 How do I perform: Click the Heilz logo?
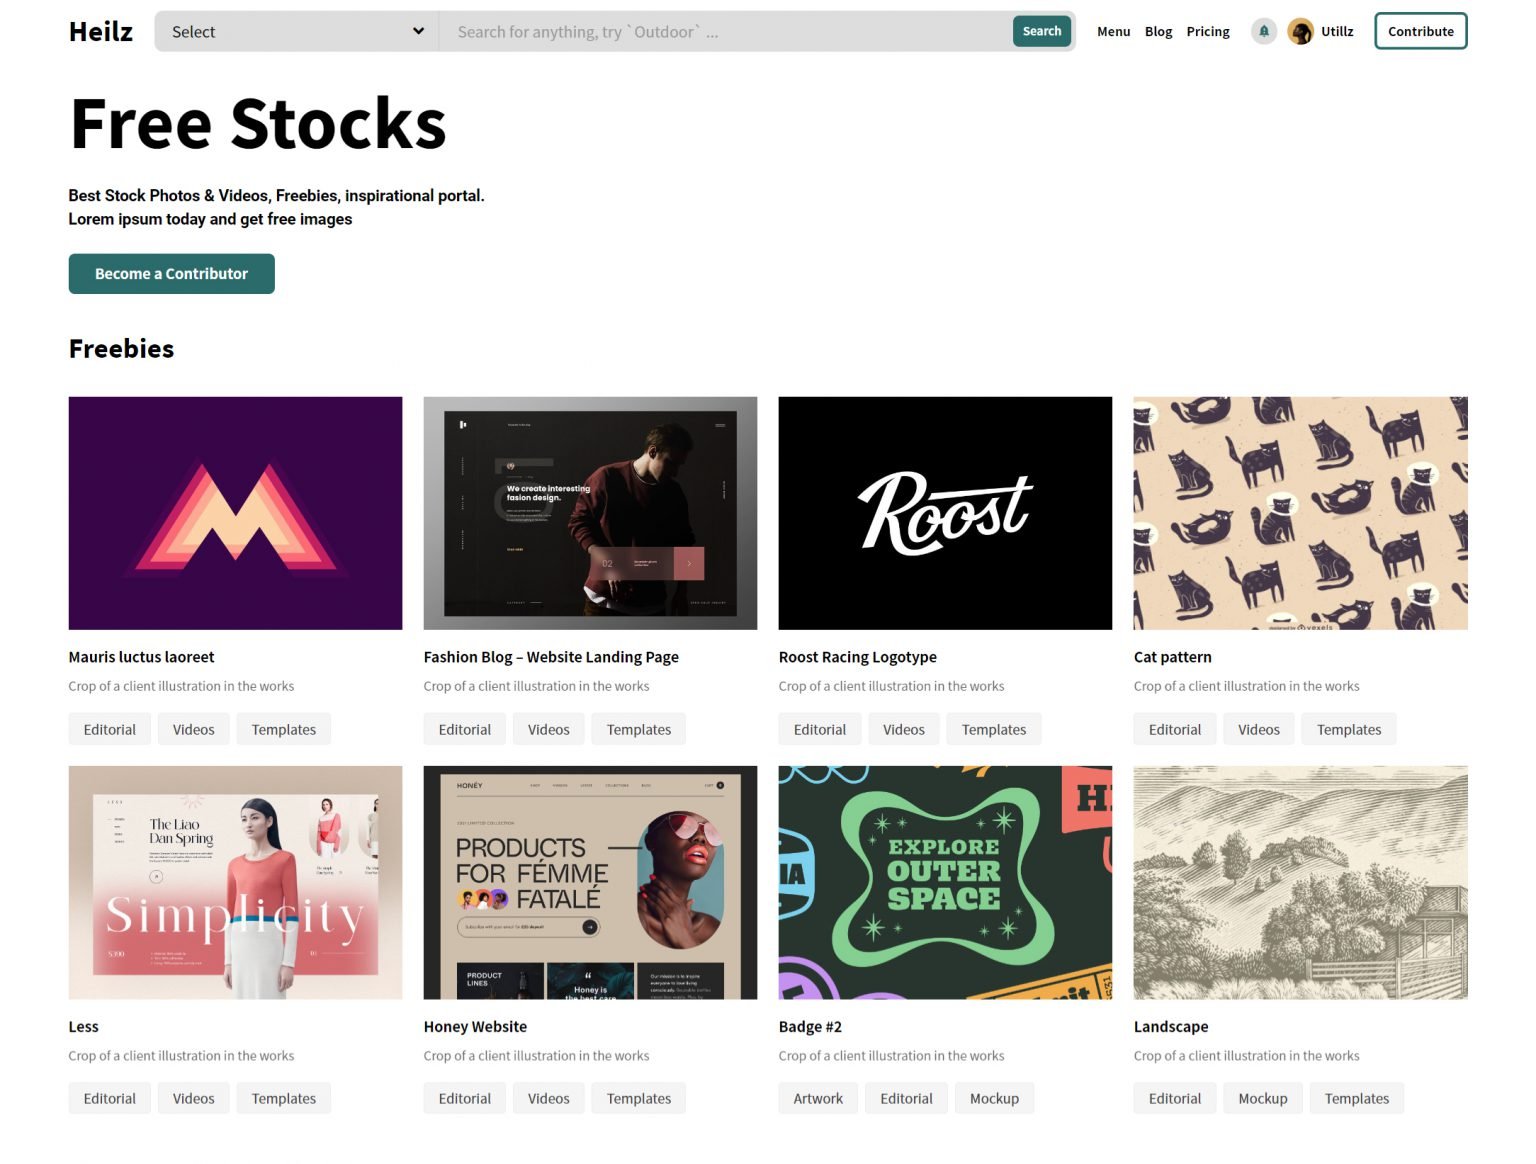(101, 32)
